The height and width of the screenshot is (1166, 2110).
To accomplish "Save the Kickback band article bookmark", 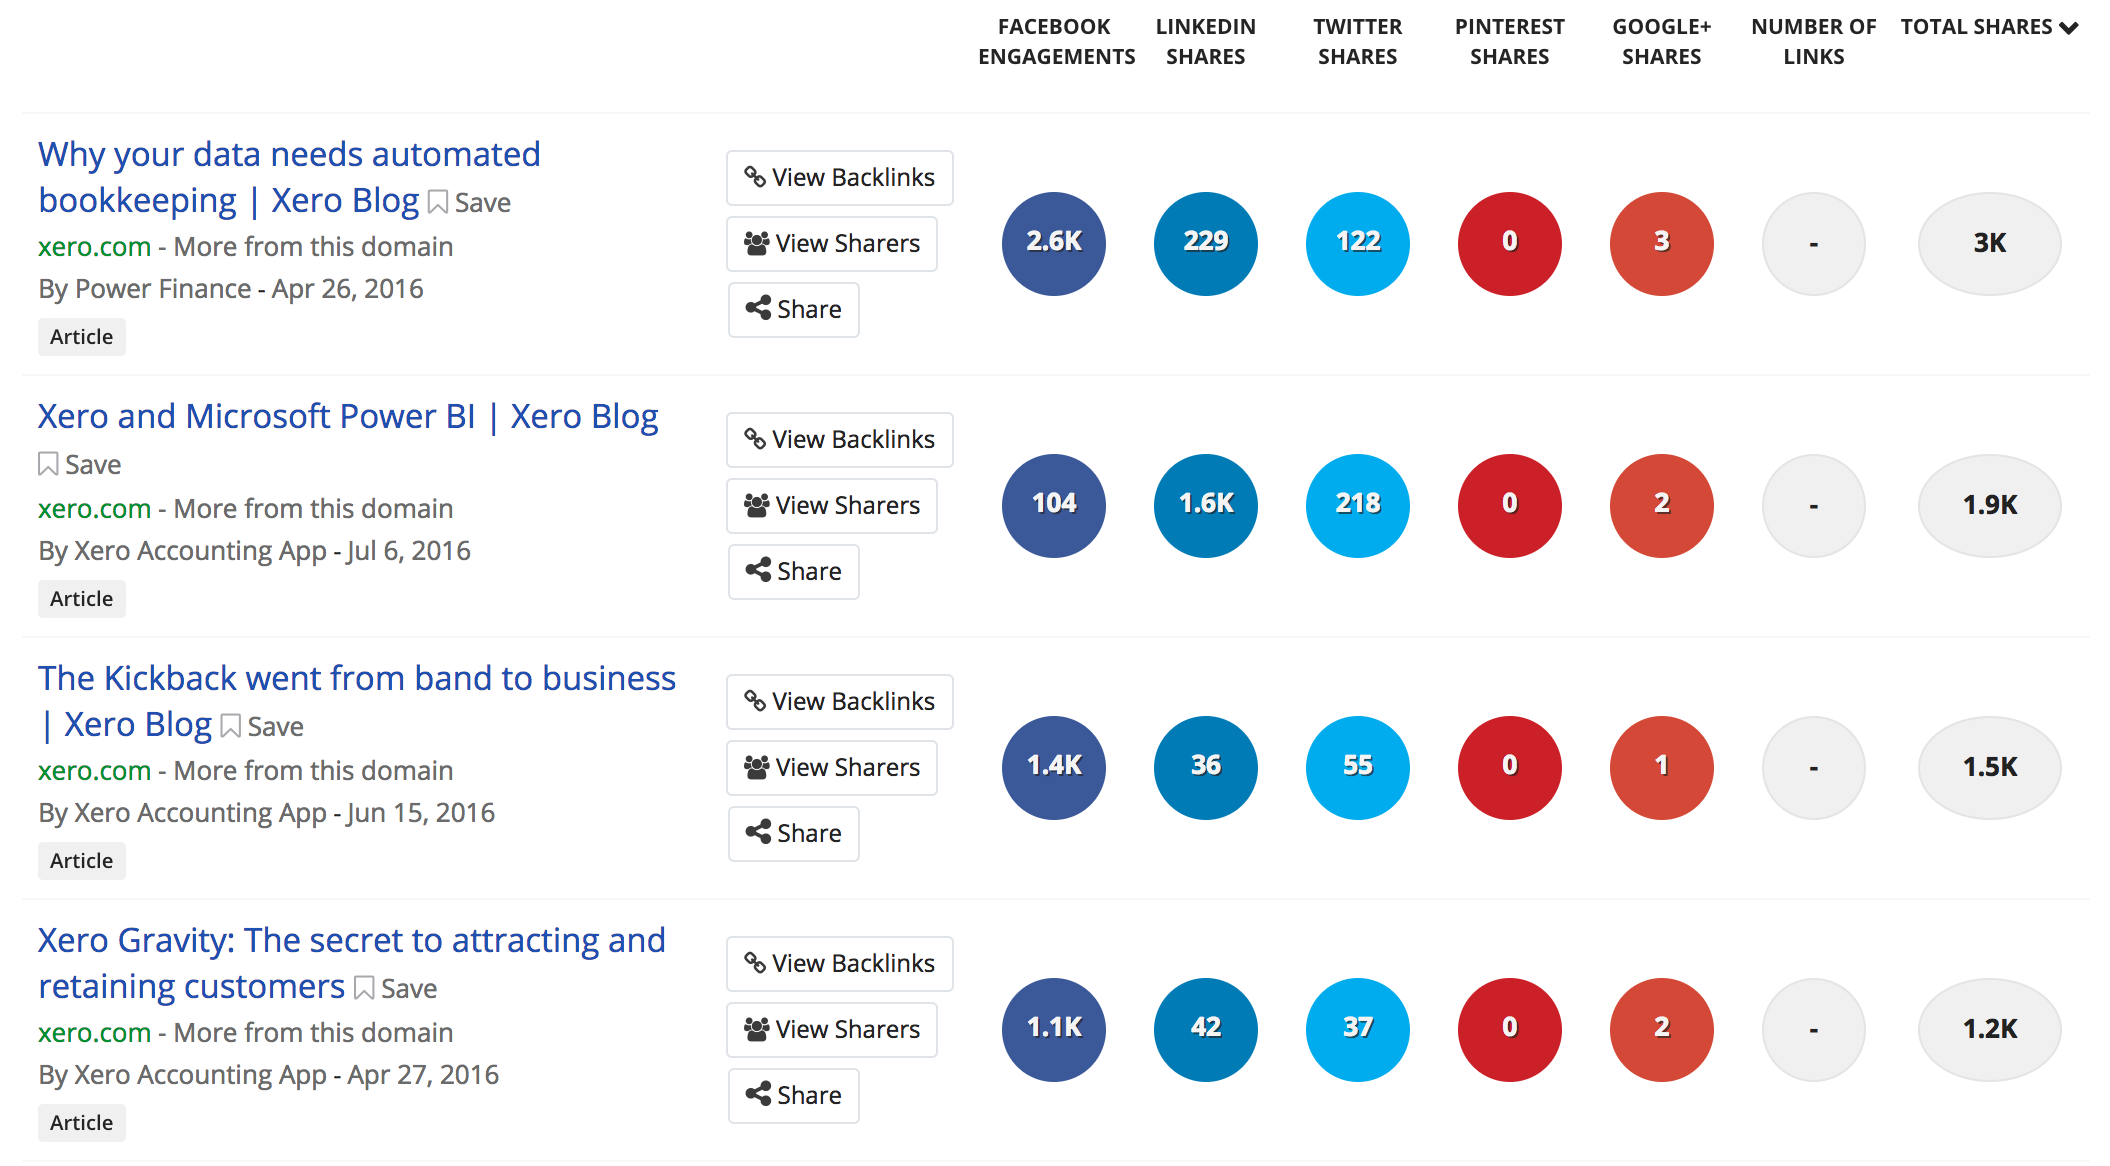I will (x=231, y=726).
